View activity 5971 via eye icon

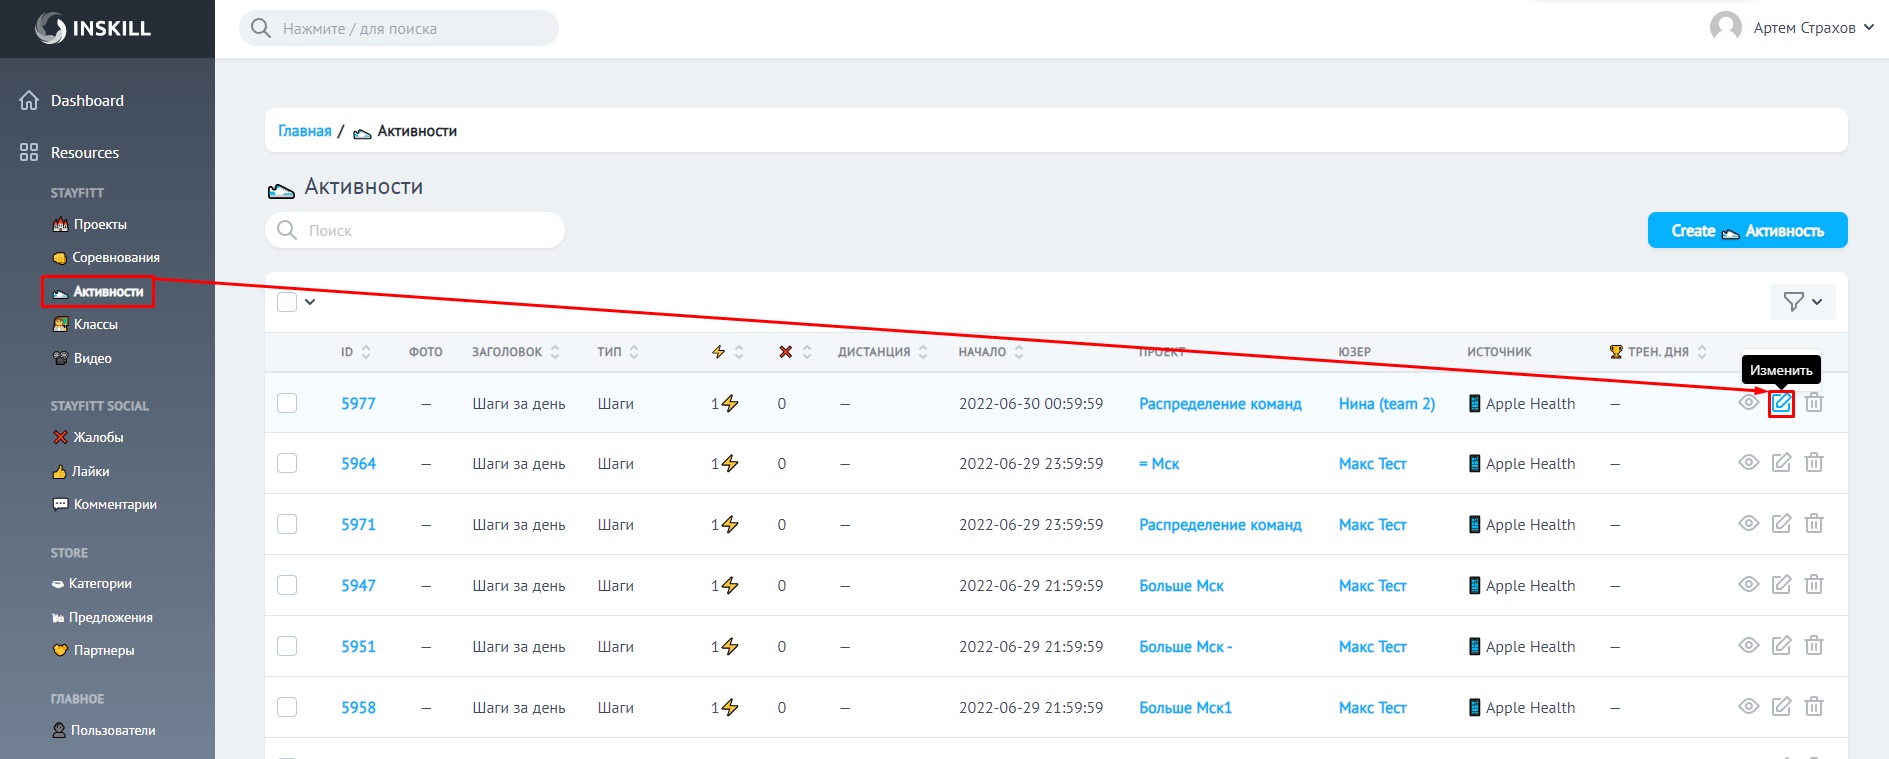pyautogui.click(x=1748, y=524)
